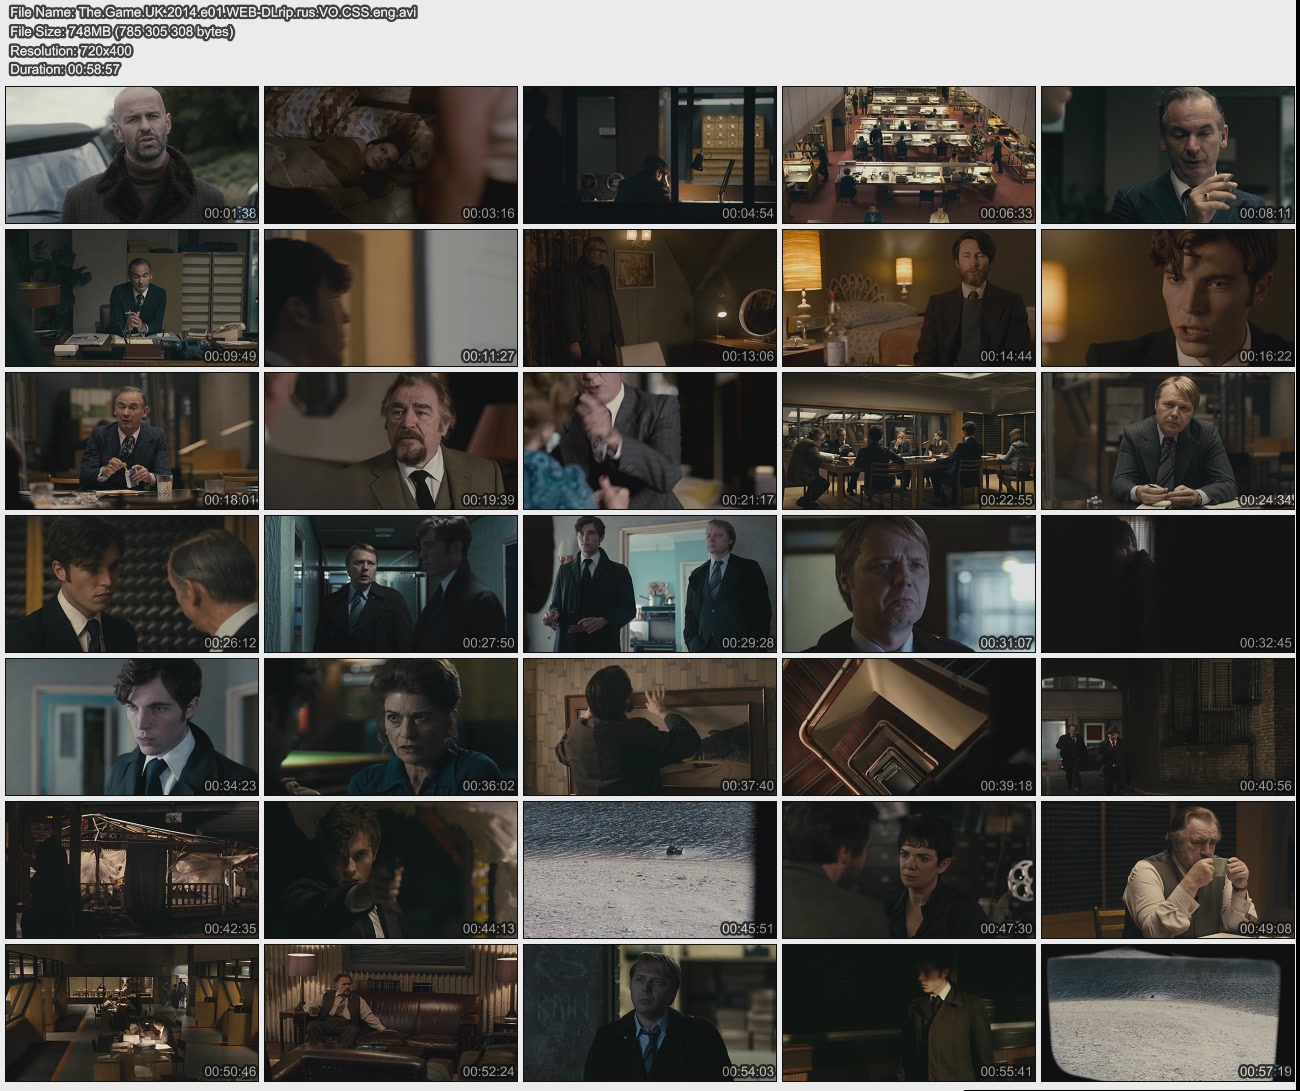This screenshot has height=1091, width=1300.
Task: Click the thumbnail timestamped 00:36:02
Action: 391,727
